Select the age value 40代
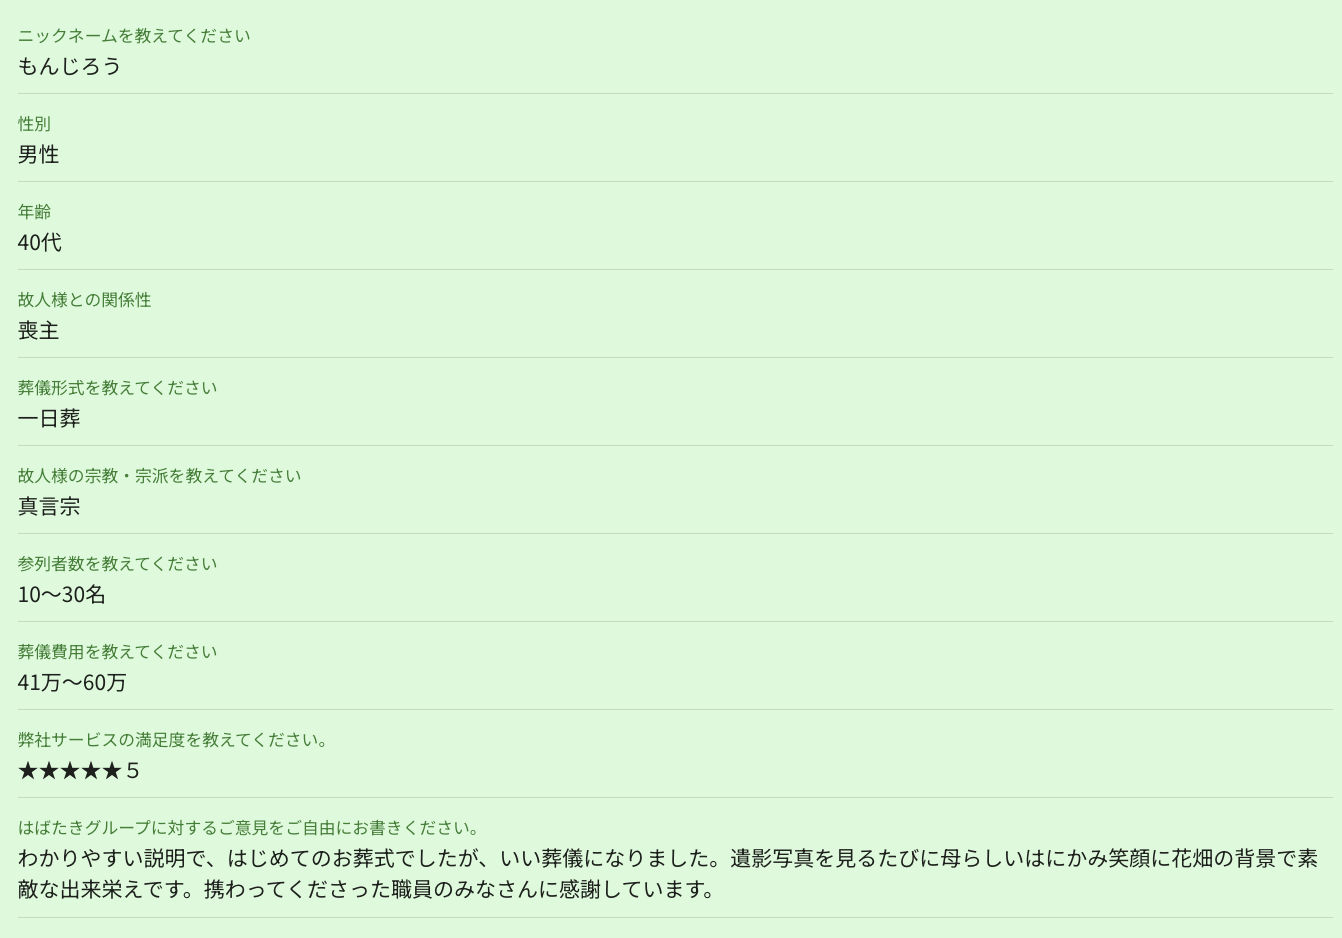Screen dimensions: 1342x938 click(x=40, y=243)
